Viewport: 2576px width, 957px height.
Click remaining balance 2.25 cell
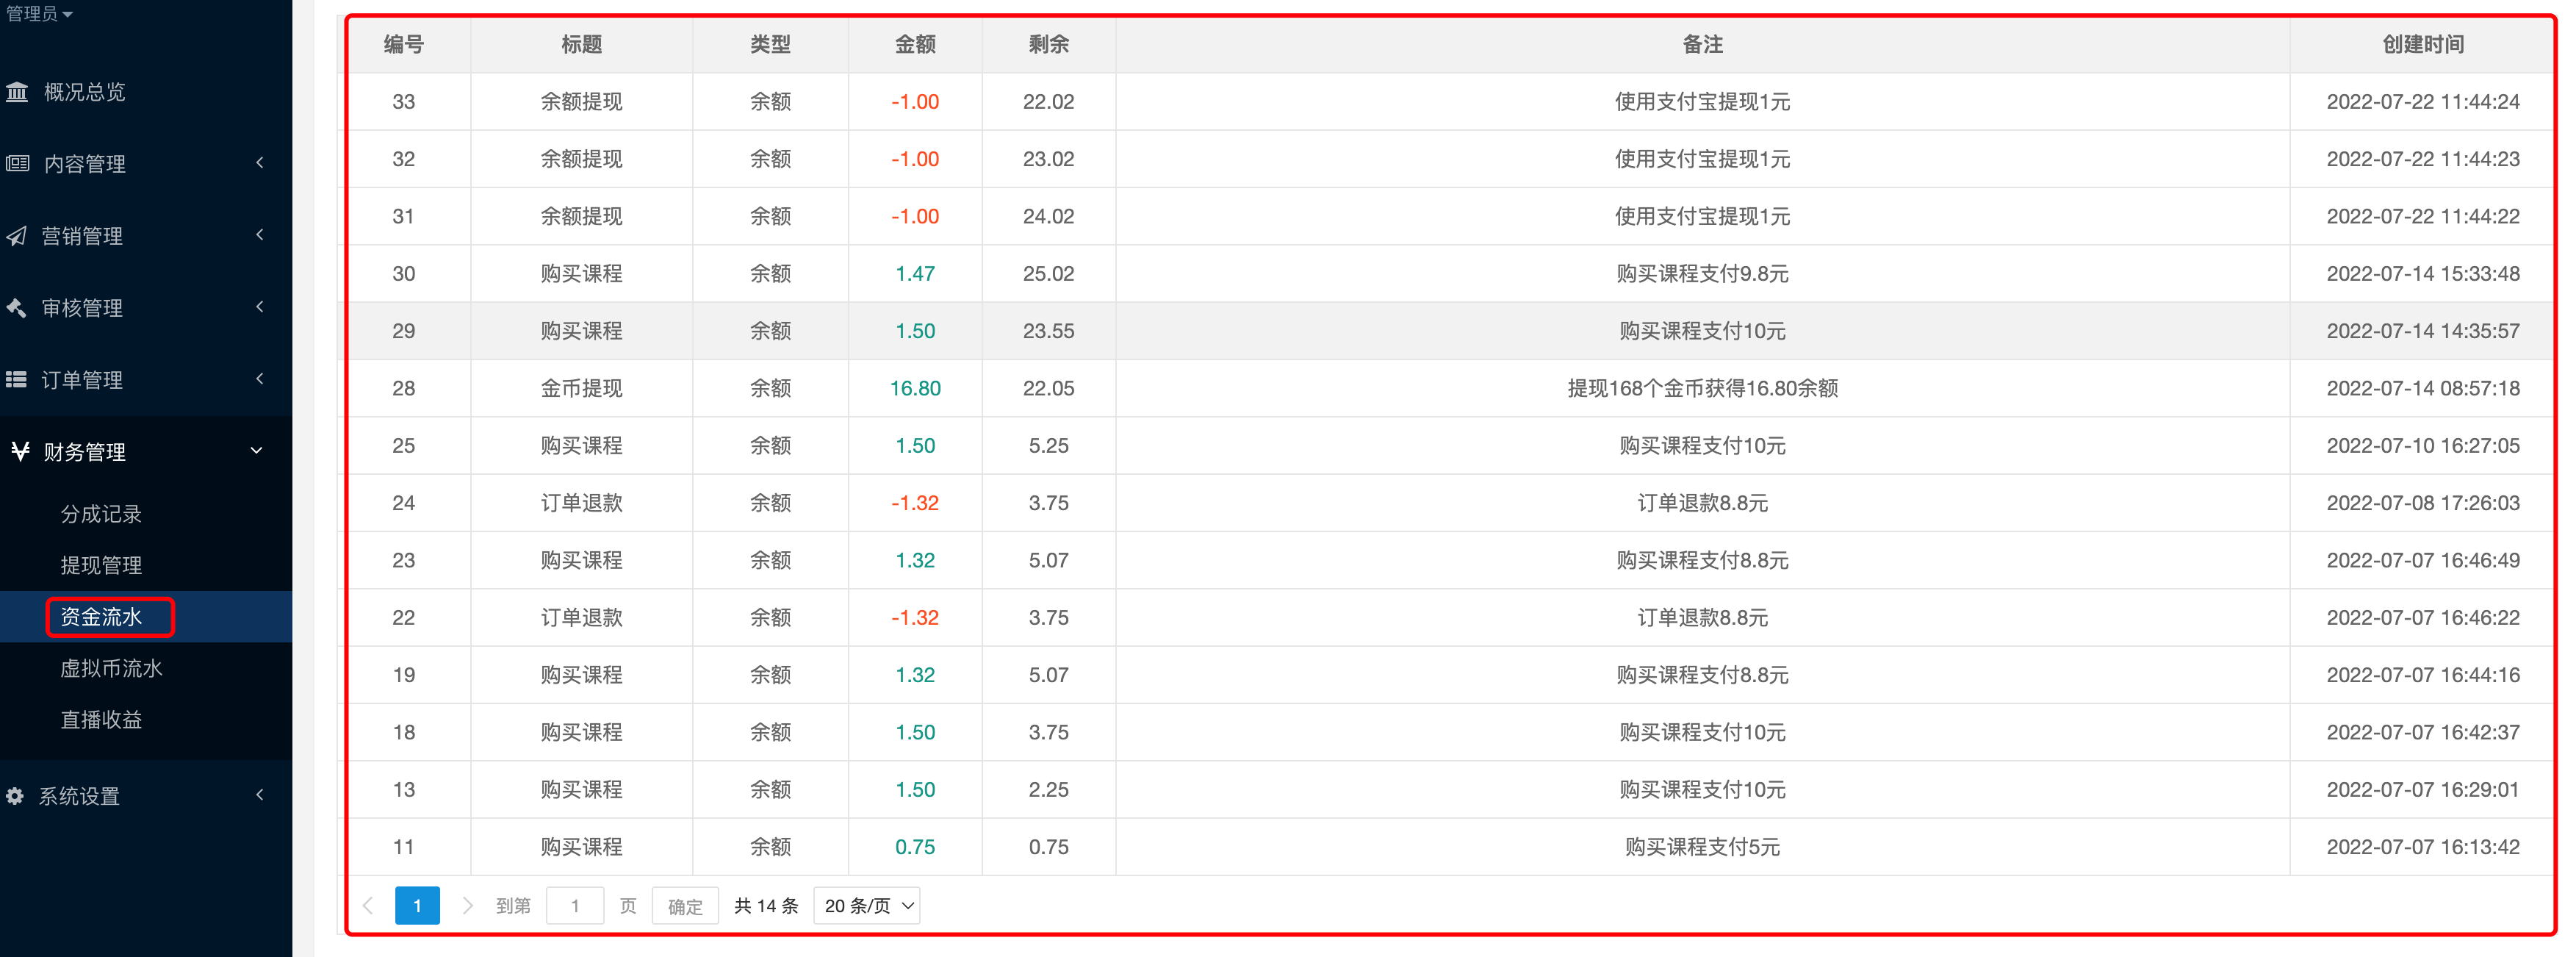[x=1049, y=790]
